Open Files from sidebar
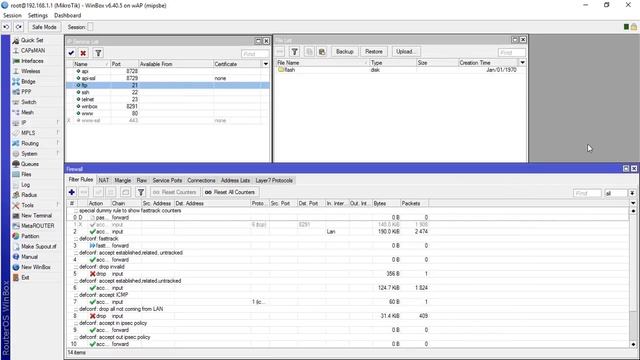 tap(26, 174)
